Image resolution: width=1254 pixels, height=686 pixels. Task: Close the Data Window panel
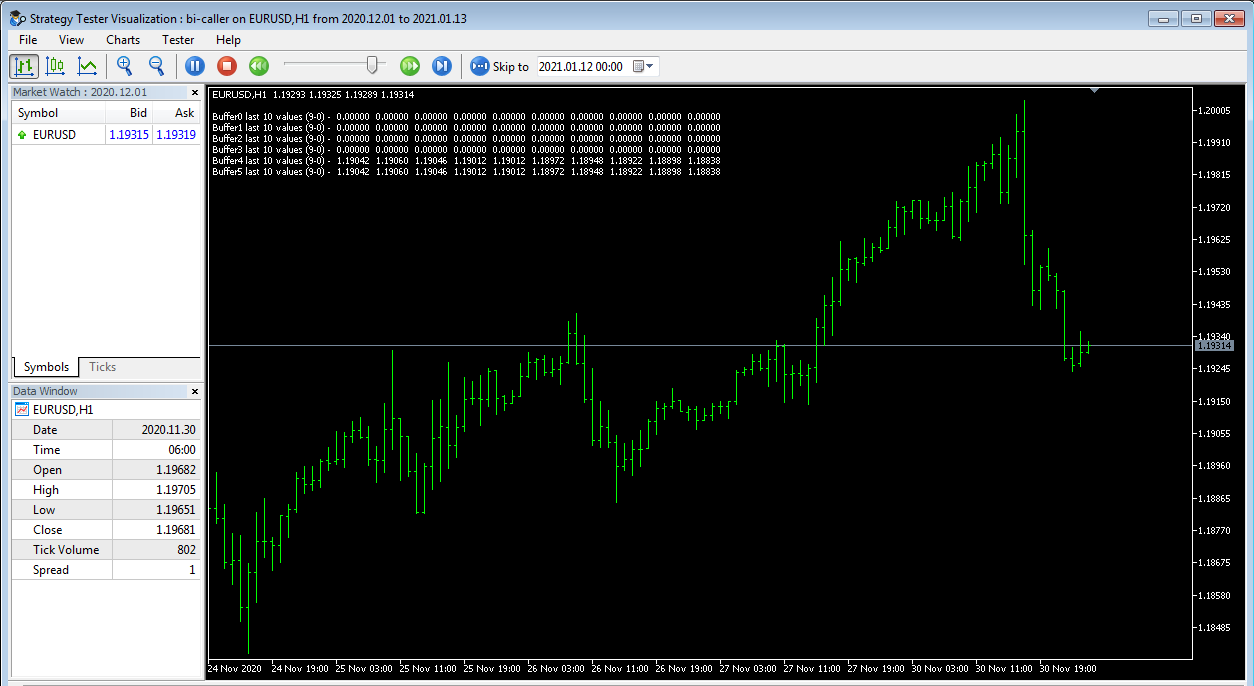pos(195,391)
